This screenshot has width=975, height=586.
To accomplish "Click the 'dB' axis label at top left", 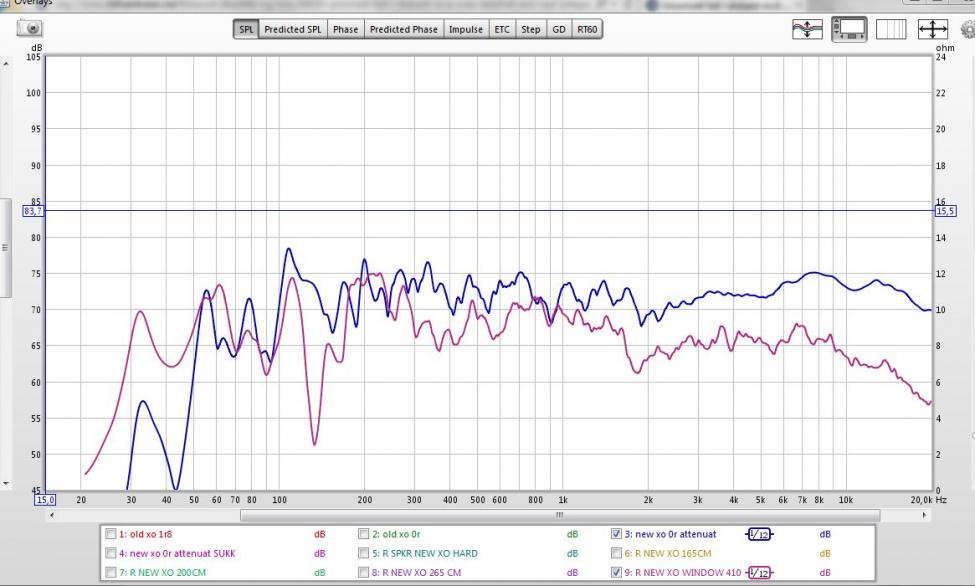I will 37,48.
